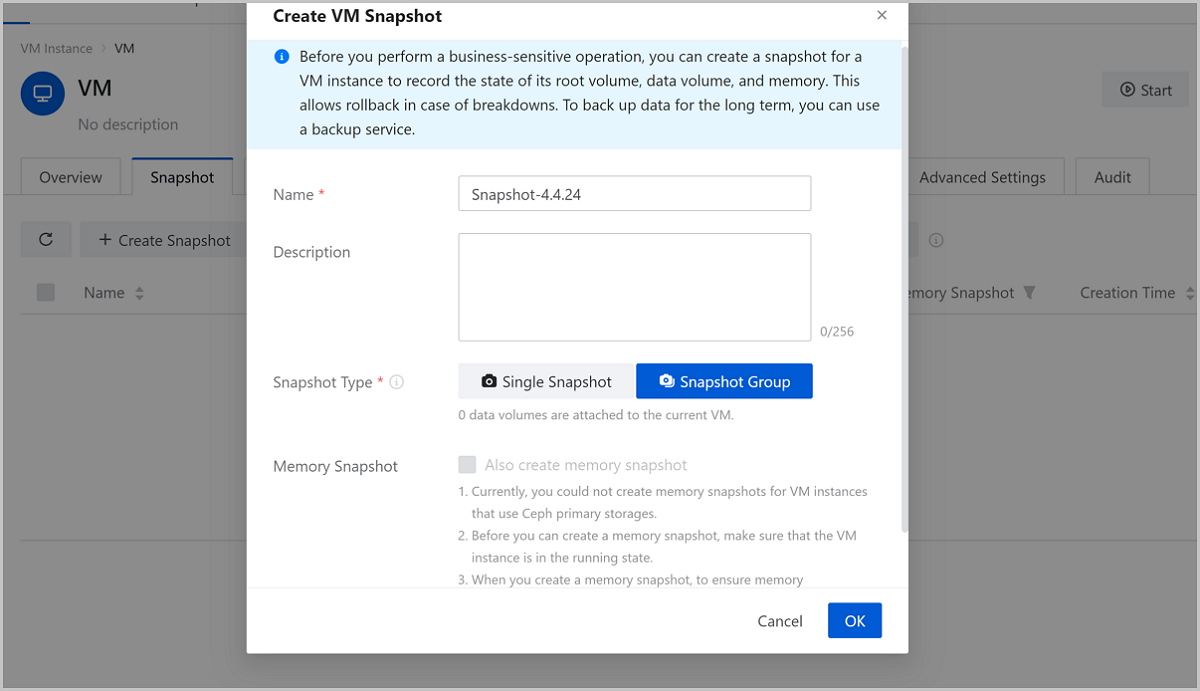Viewport: 1200px width, 691px height.
Task: Click the info icon beside the toolbar
Action: click(x=936, y=240)
